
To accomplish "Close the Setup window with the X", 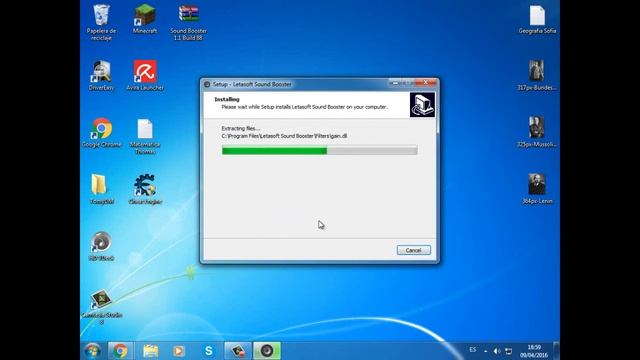I will point(426,82).
